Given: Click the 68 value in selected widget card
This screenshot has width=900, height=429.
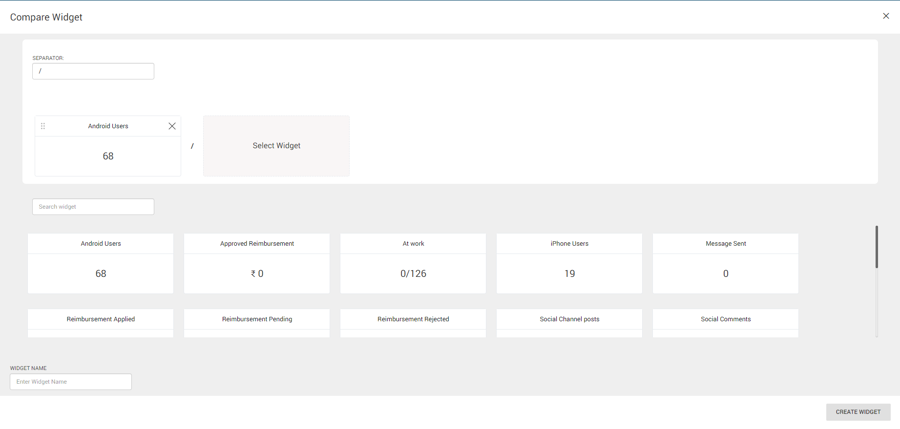Looking at the screenshot, I should pyautogui.click(x=108, y=156).
